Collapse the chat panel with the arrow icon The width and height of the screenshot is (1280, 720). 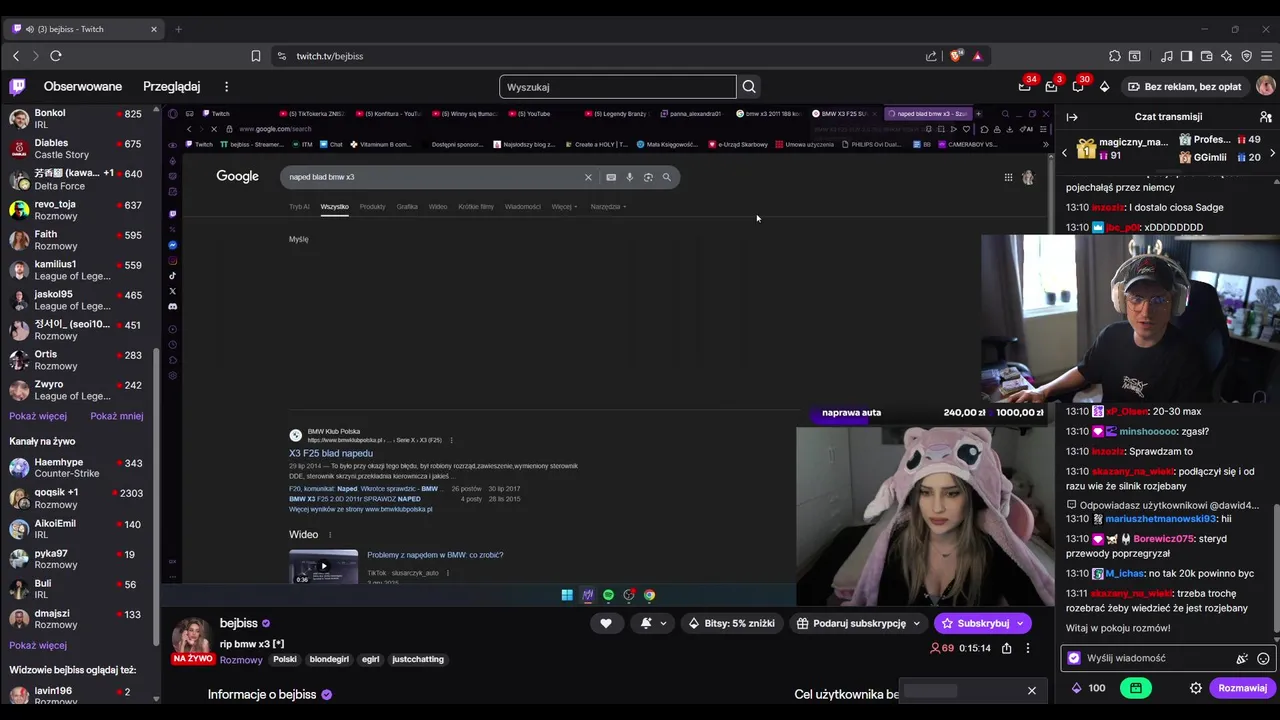click(x=1072, y=117)
